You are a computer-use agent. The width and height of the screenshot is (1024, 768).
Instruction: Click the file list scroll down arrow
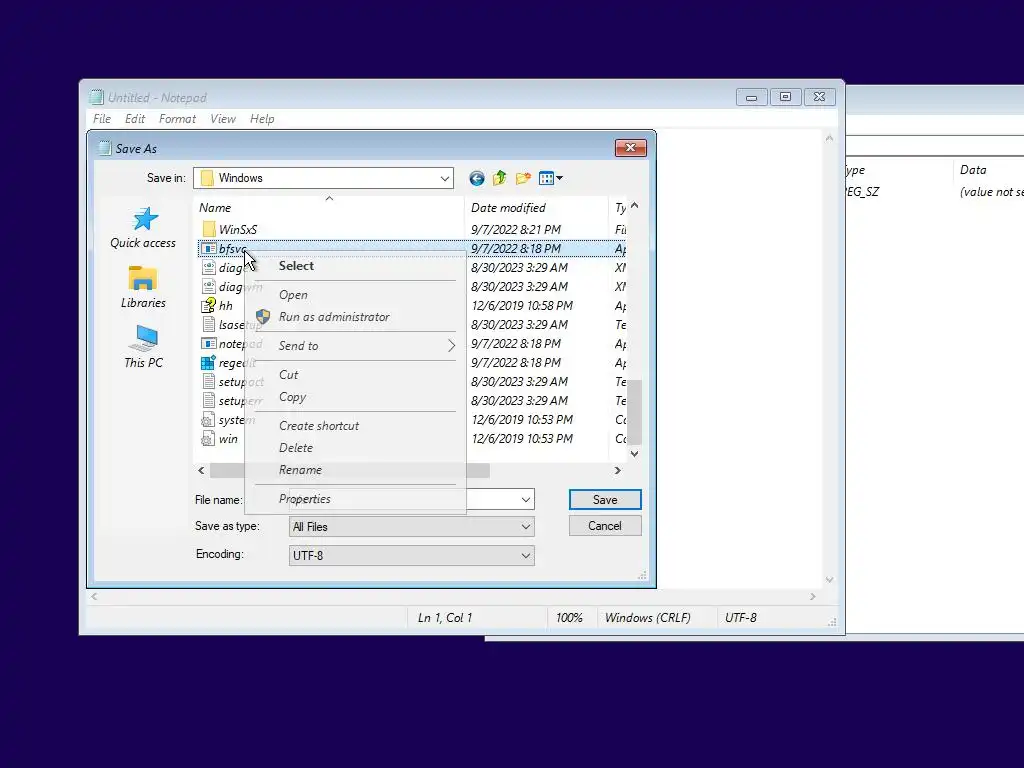coord(634,454)
